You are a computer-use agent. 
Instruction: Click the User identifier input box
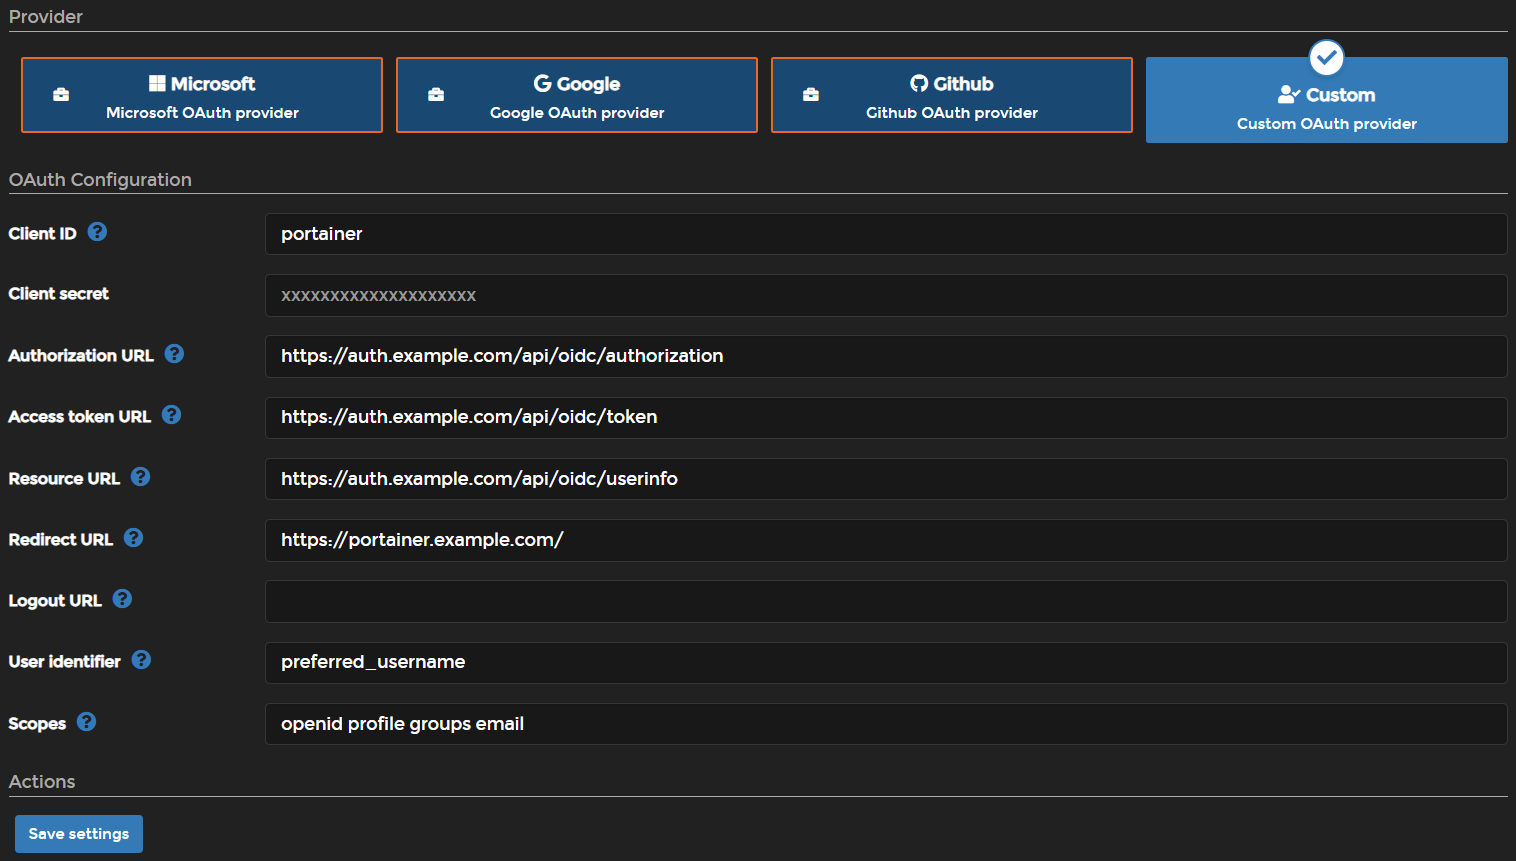tap(885, 663)
